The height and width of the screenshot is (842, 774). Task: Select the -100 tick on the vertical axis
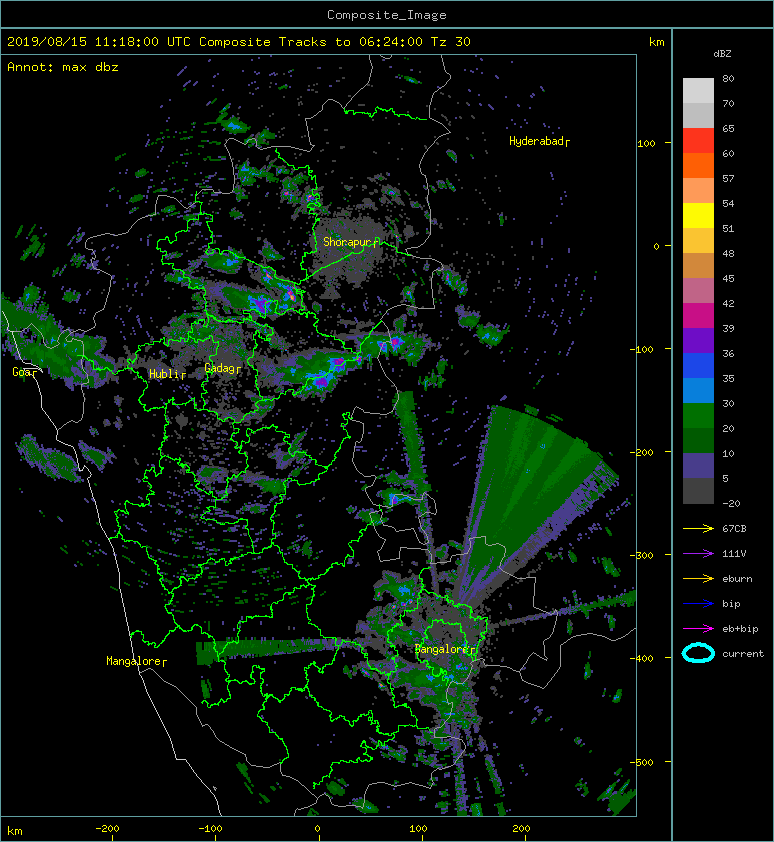[x=643, y=350]
